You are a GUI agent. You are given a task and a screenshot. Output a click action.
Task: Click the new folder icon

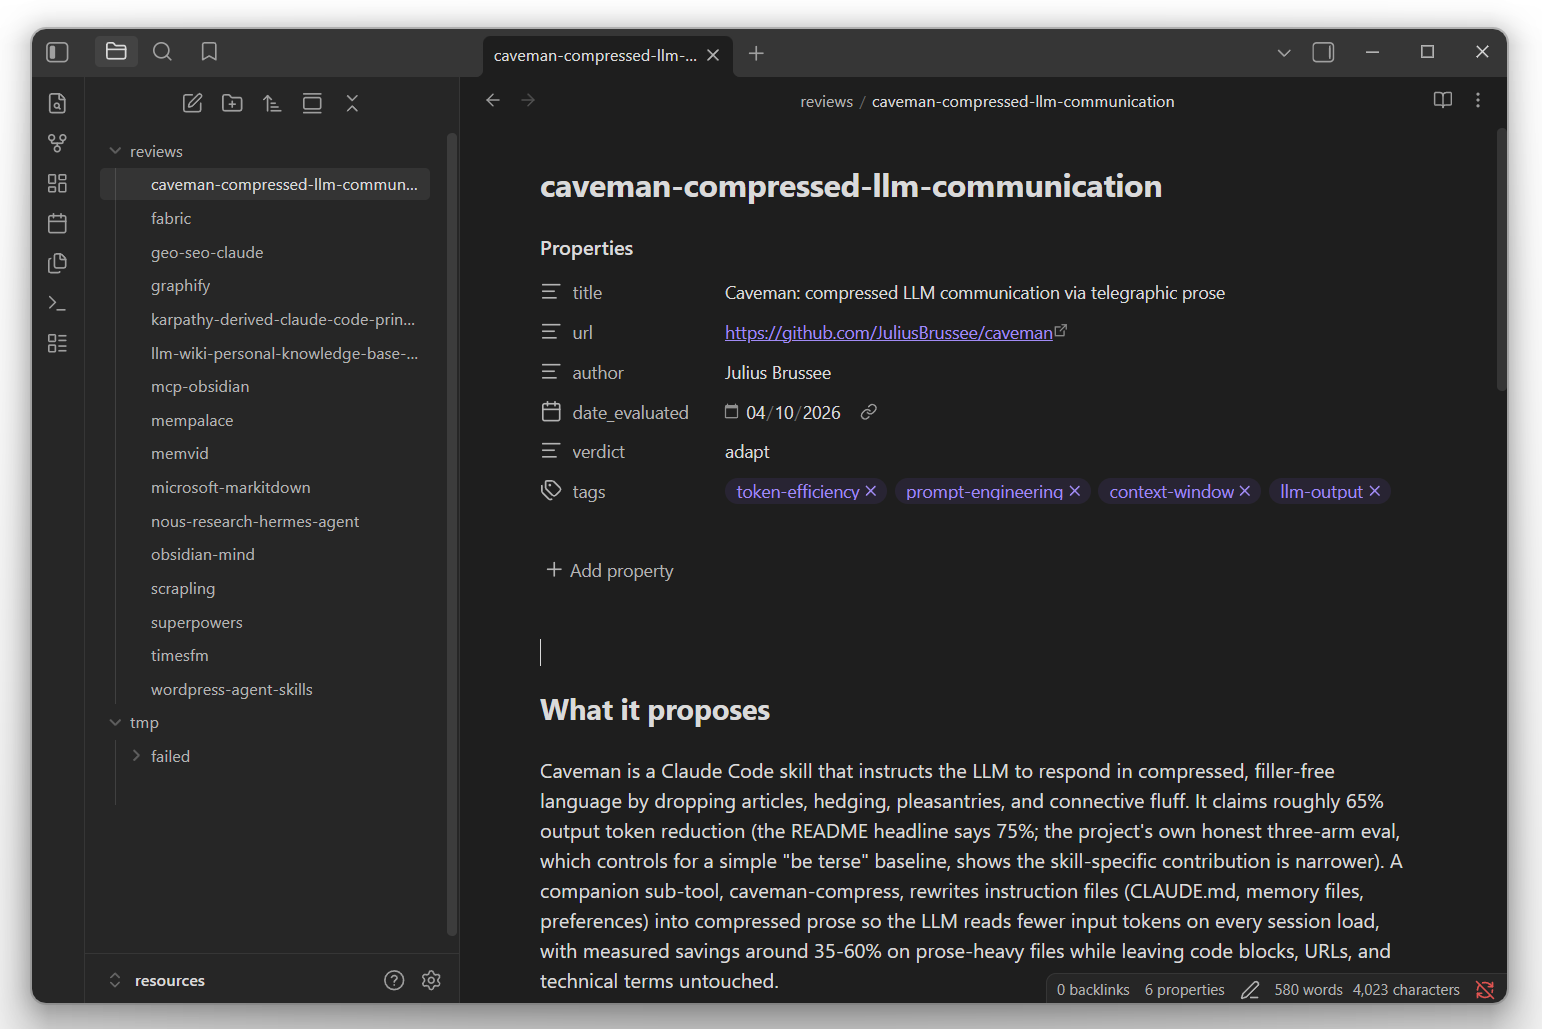(x=232, y=103)
